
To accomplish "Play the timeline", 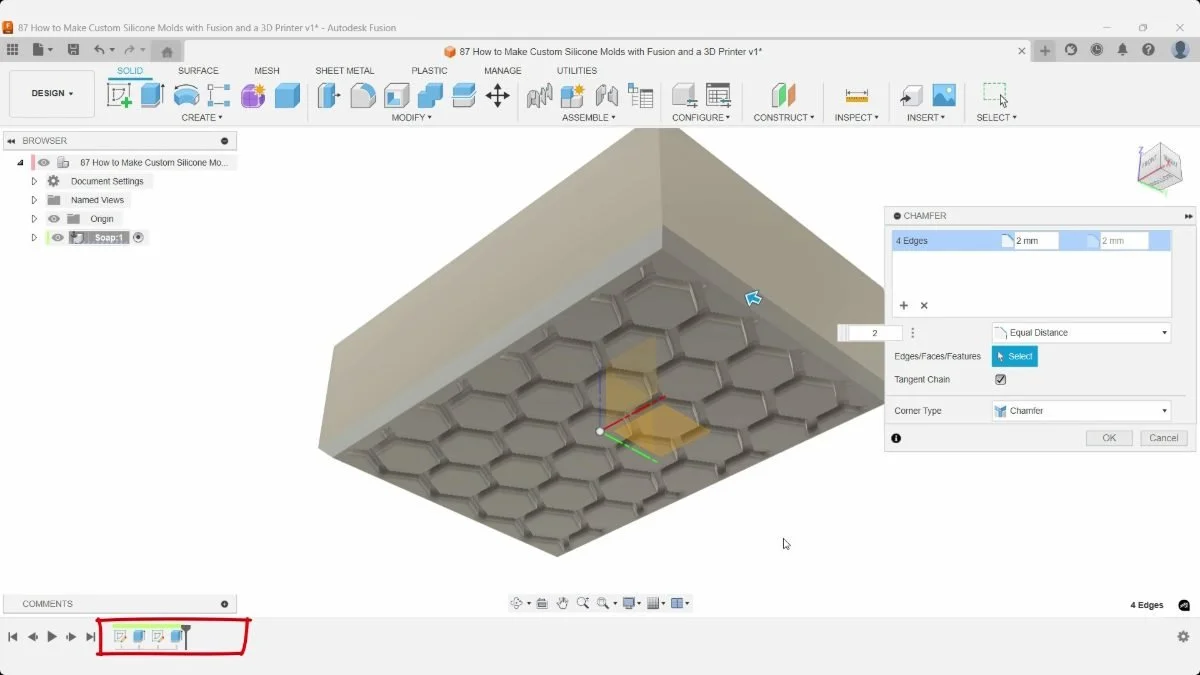I will point(52,637).
